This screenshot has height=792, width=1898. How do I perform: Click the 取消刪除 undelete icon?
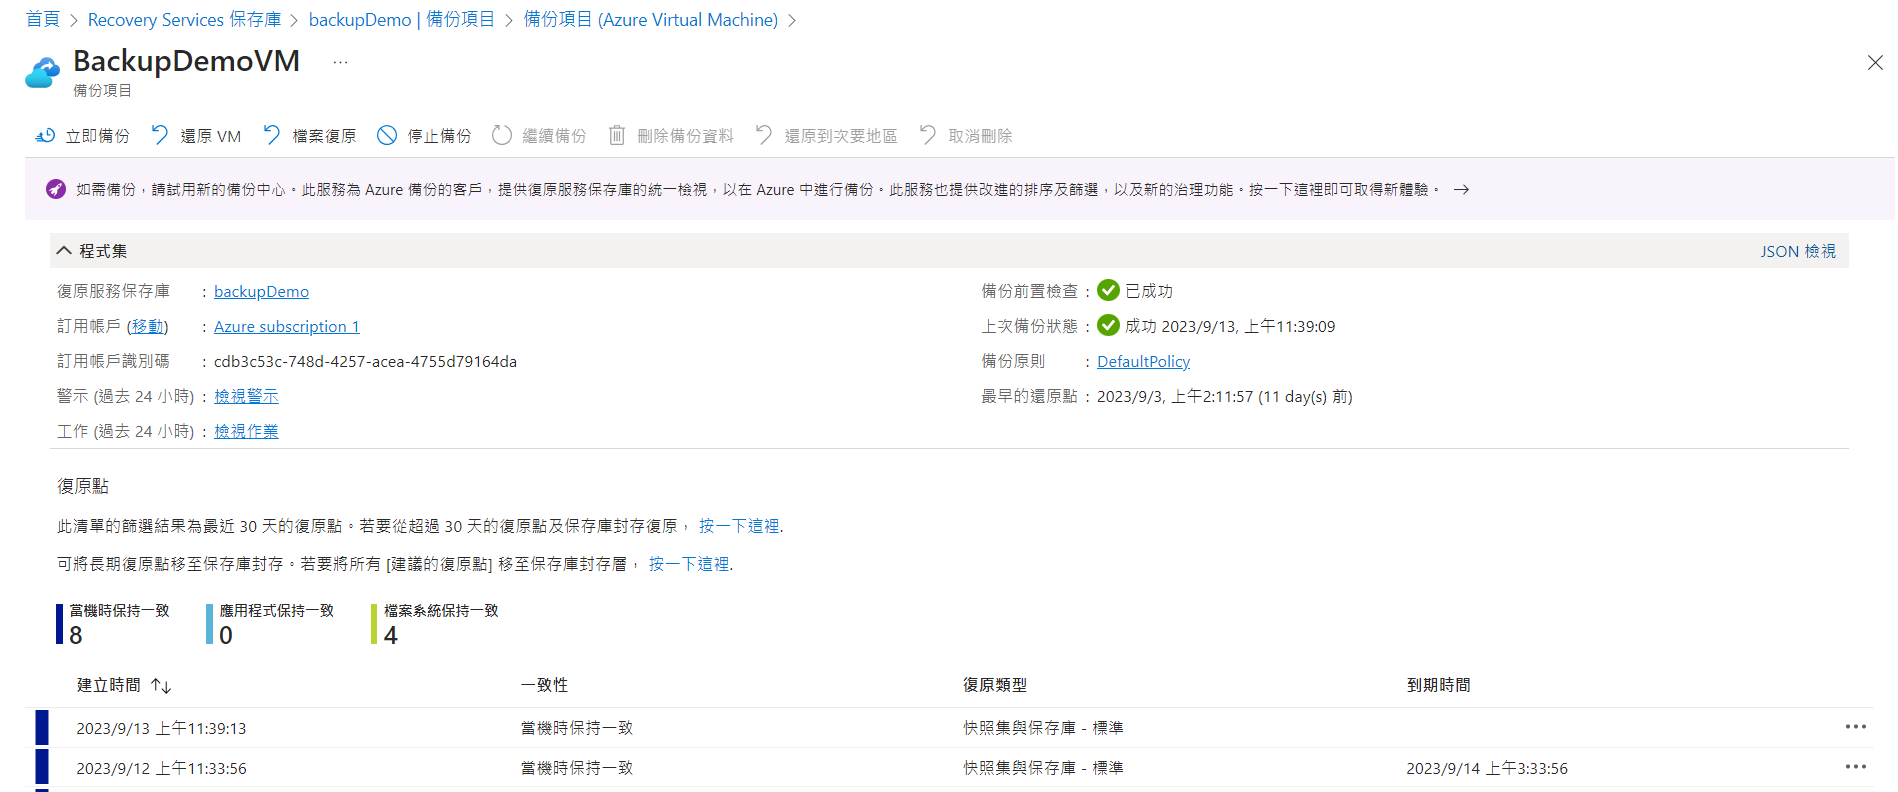tap(928, 135)
